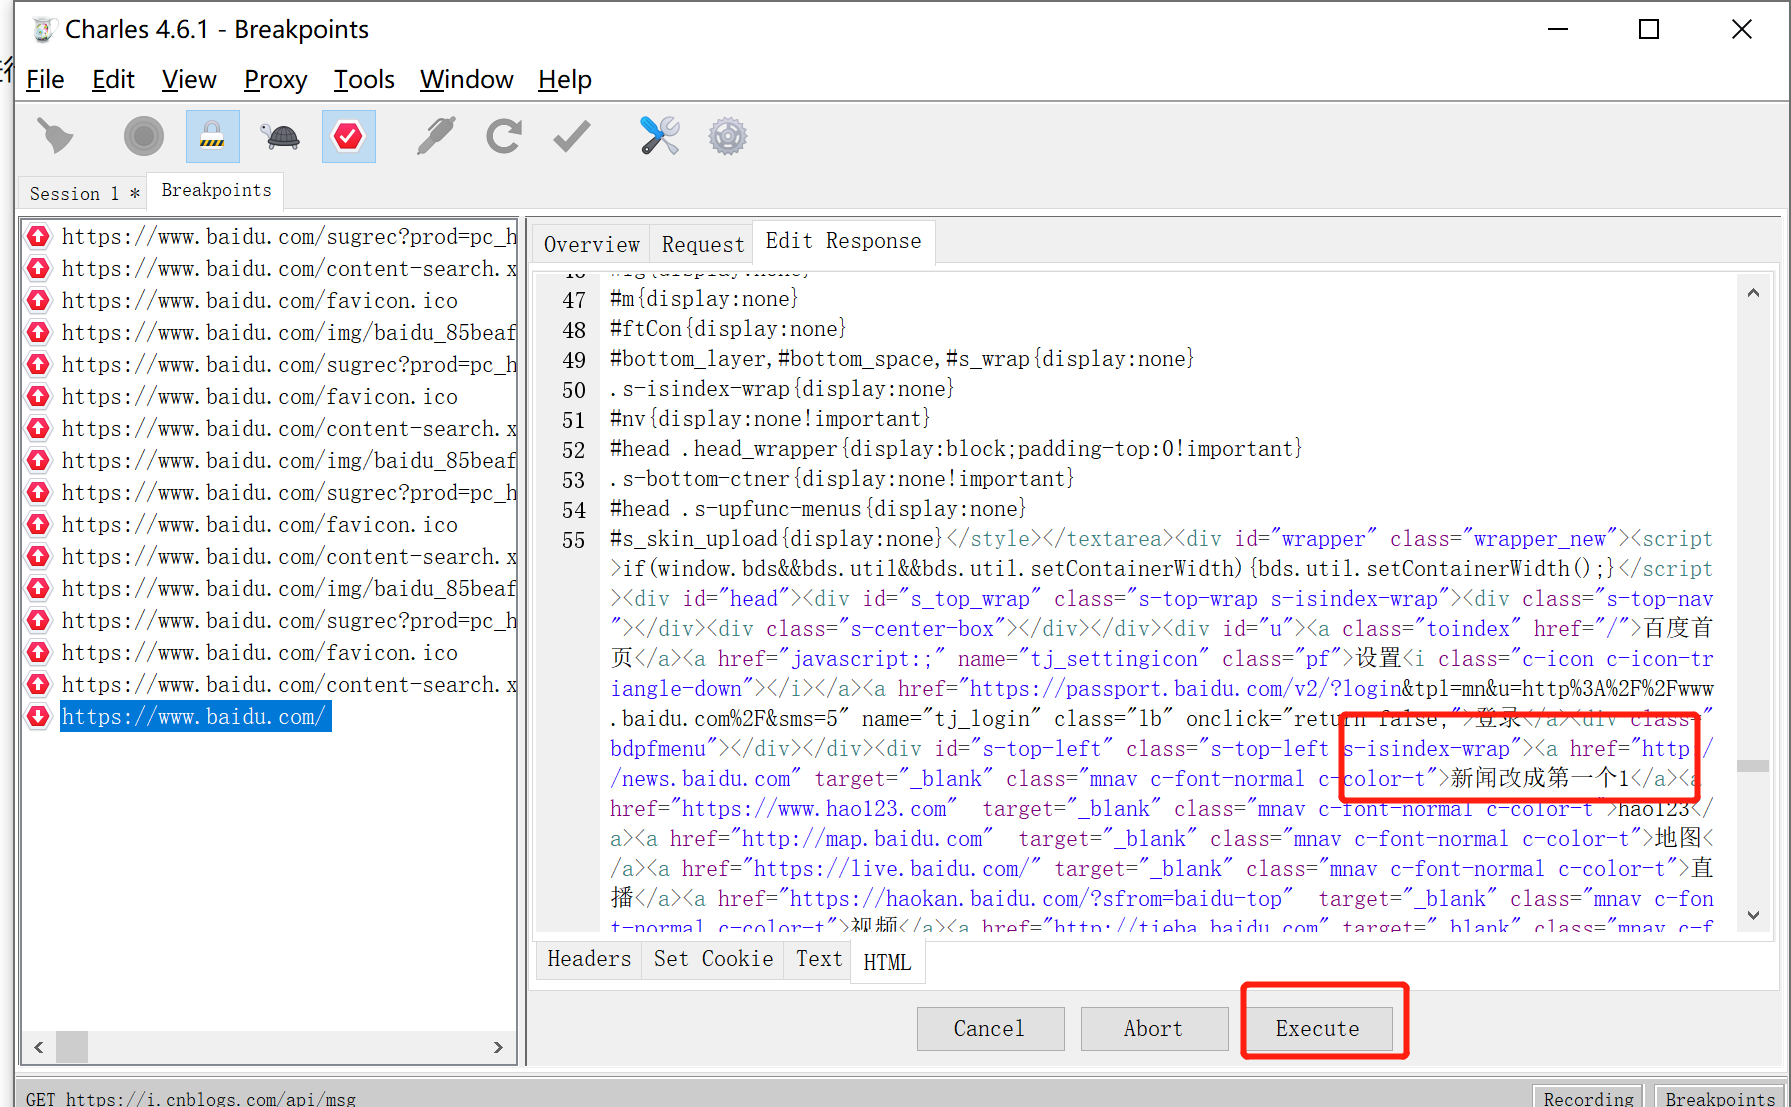Click the breakpoint arrow icon beside the highlighted URL

point(38,716)
